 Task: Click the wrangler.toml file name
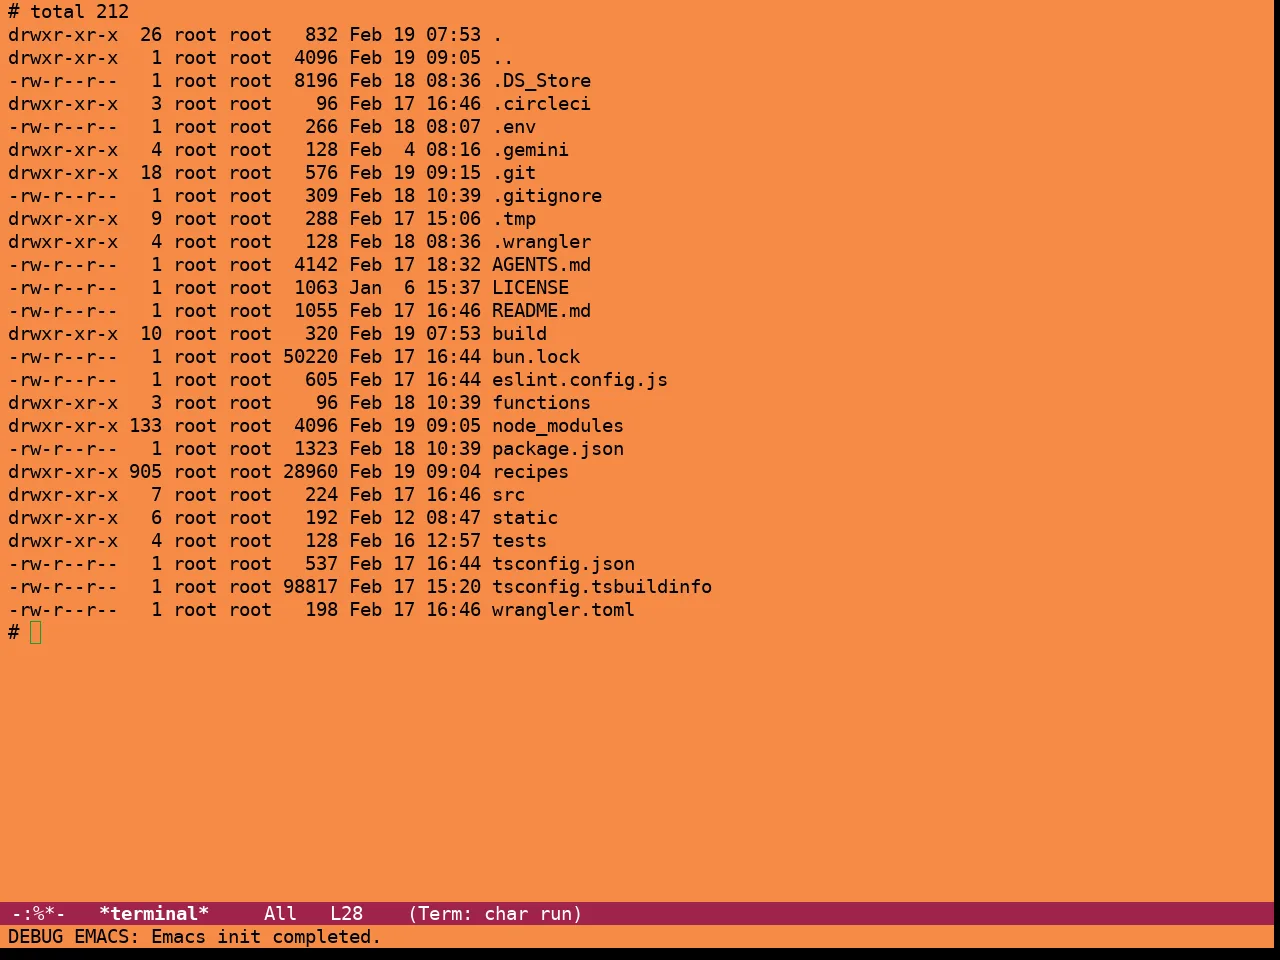[x=563, y=610]
